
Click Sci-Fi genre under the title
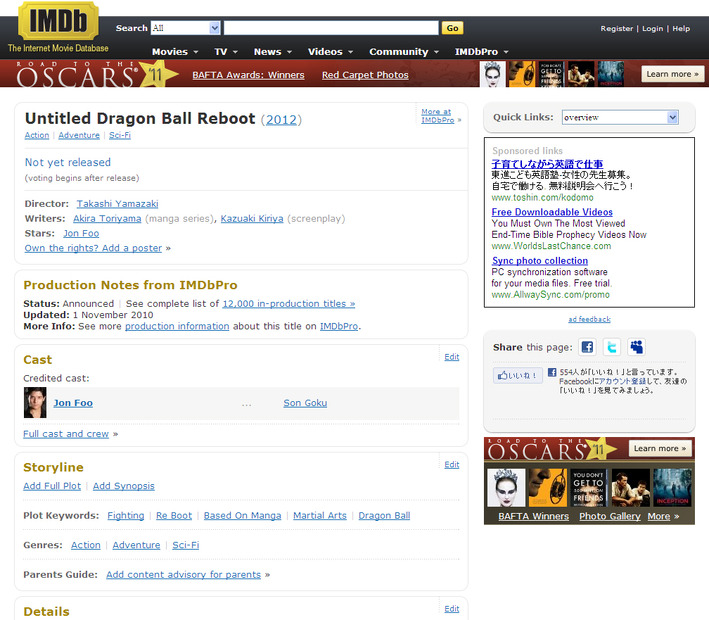coord(120,135)
